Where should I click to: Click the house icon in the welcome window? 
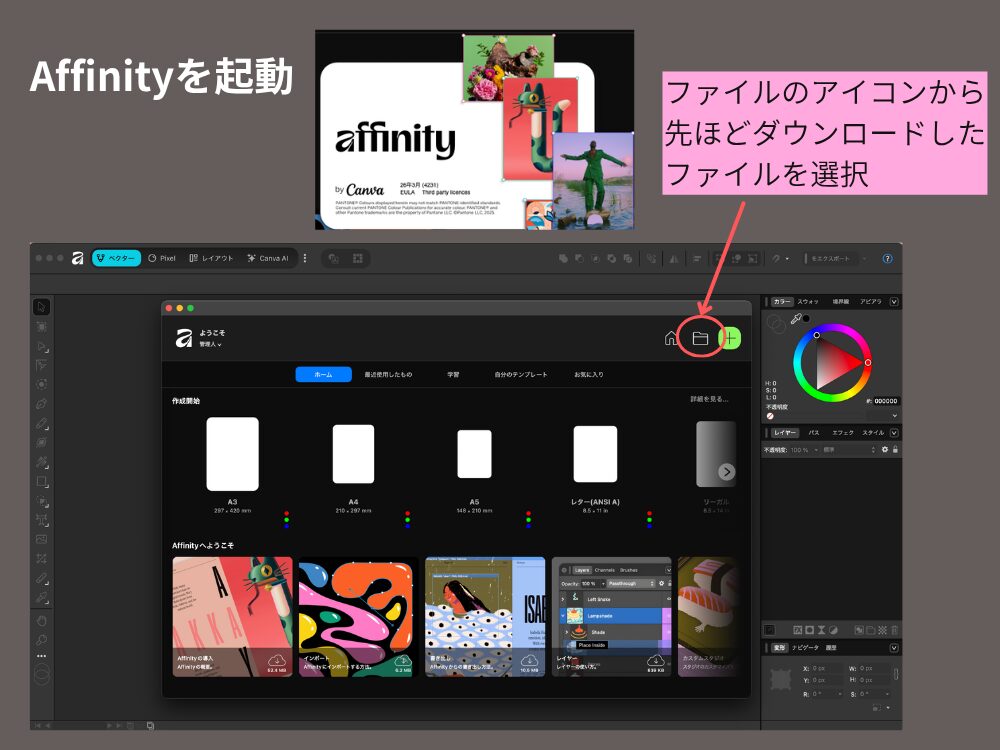pyautogui.click(x=670, y=338)
